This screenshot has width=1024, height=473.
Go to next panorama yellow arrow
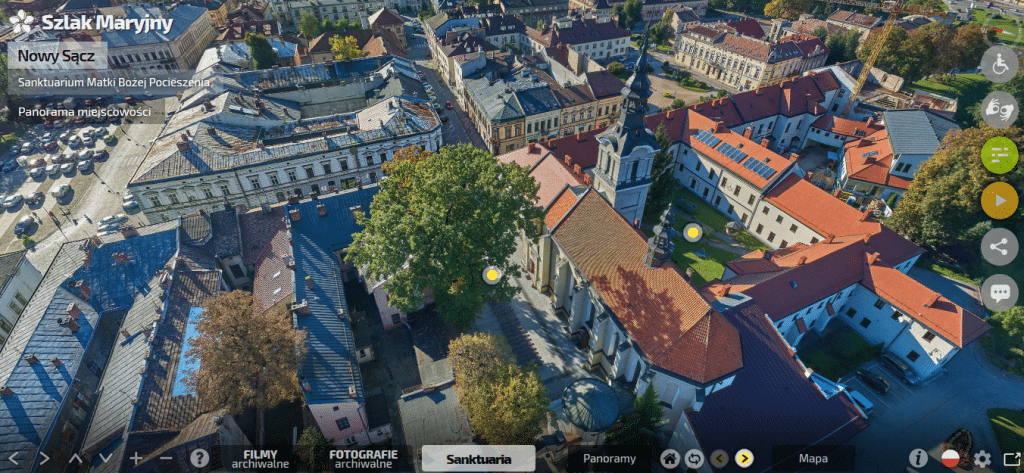744,459
